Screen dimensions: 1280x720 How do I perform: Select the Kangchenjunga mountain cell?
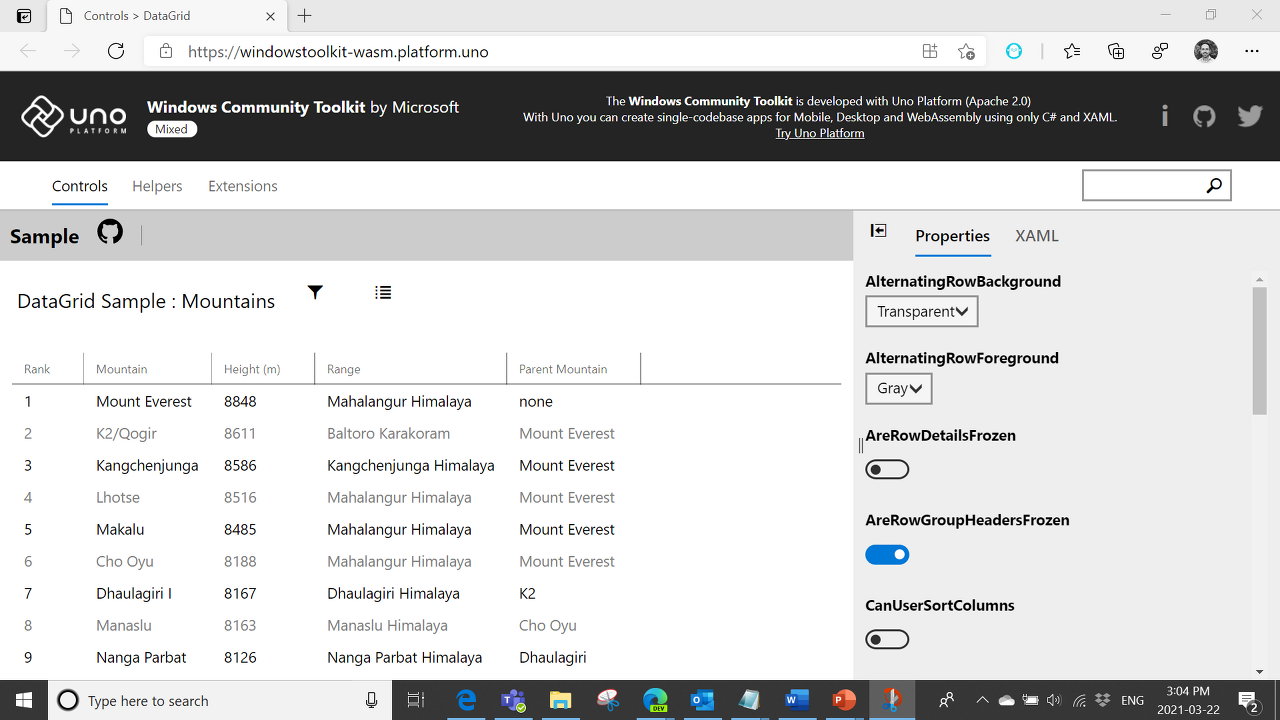[147, 465]
